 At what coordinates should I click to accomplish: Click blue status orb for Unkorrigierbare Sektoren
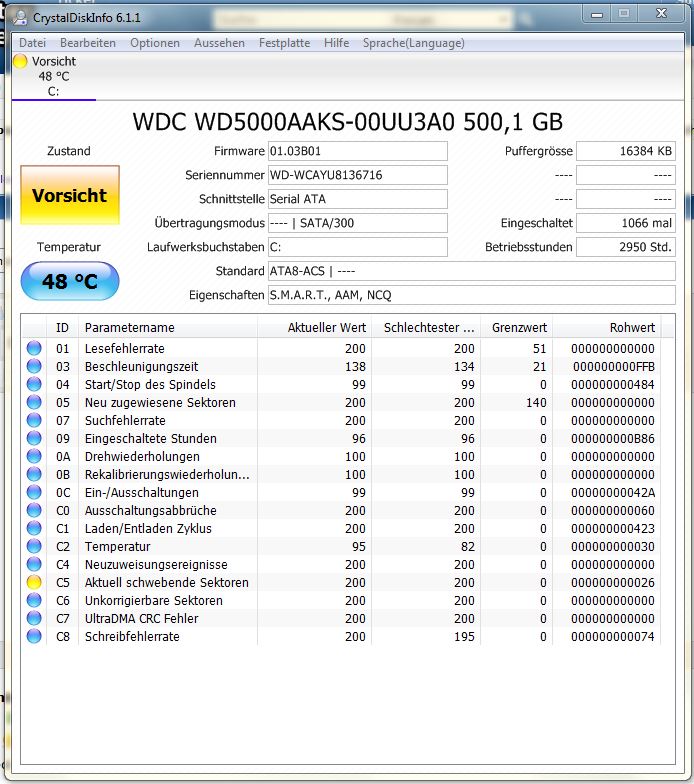[34, 600]
